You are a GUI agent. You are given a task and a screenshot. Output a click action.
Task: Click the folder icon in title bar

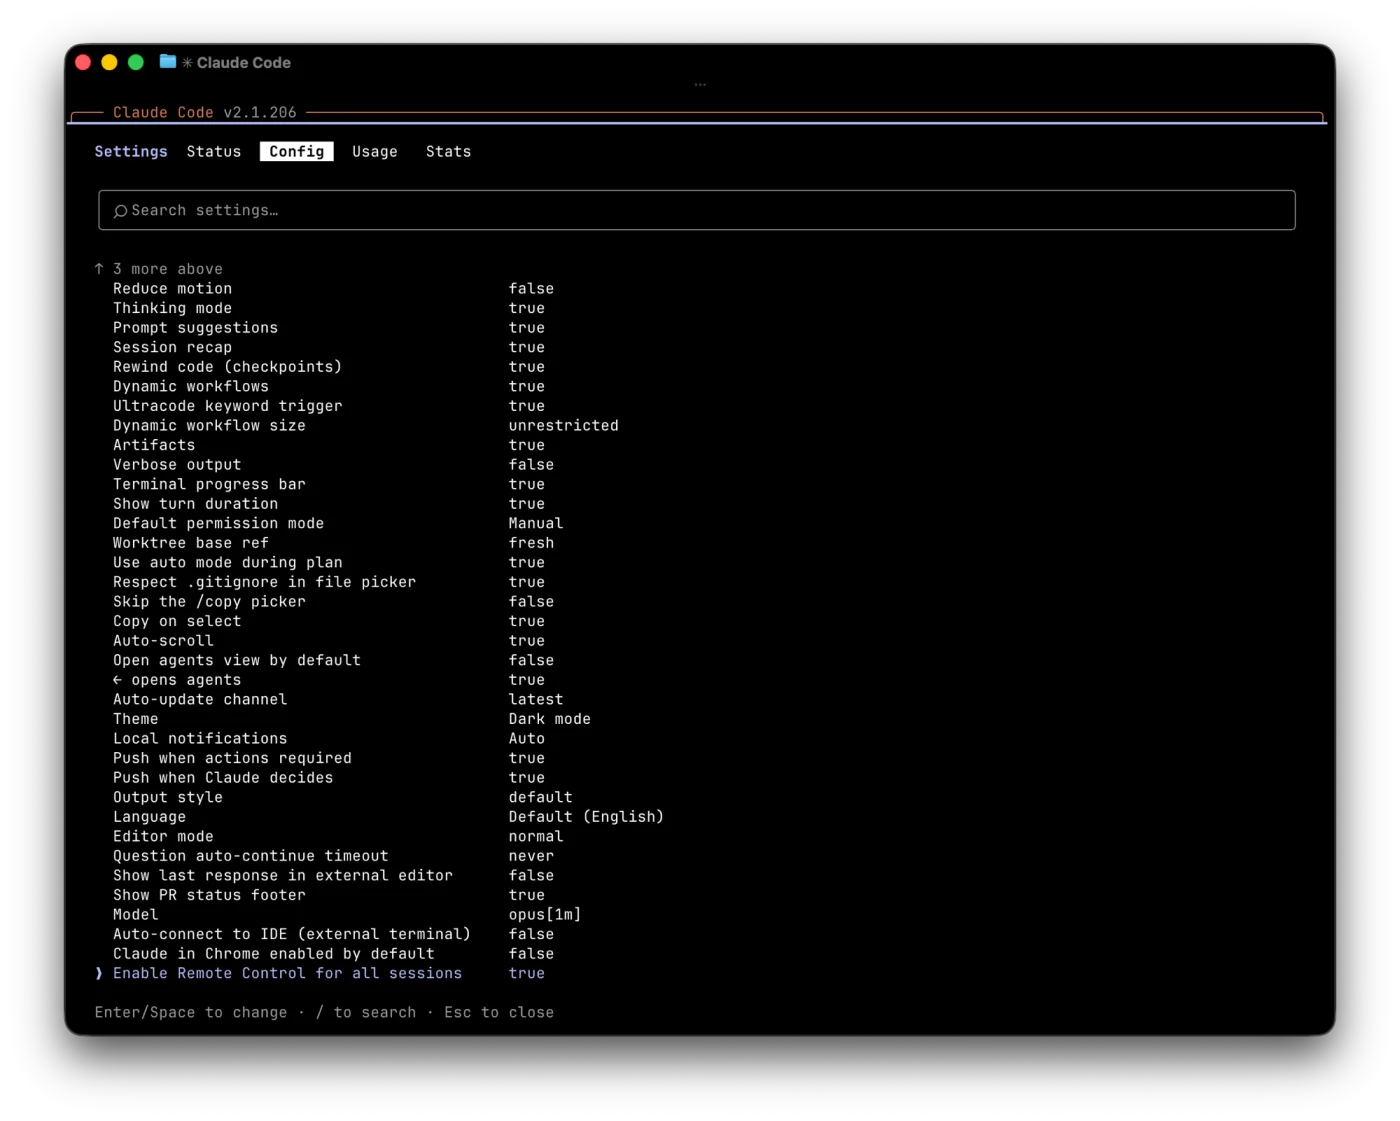click(168, 62)
